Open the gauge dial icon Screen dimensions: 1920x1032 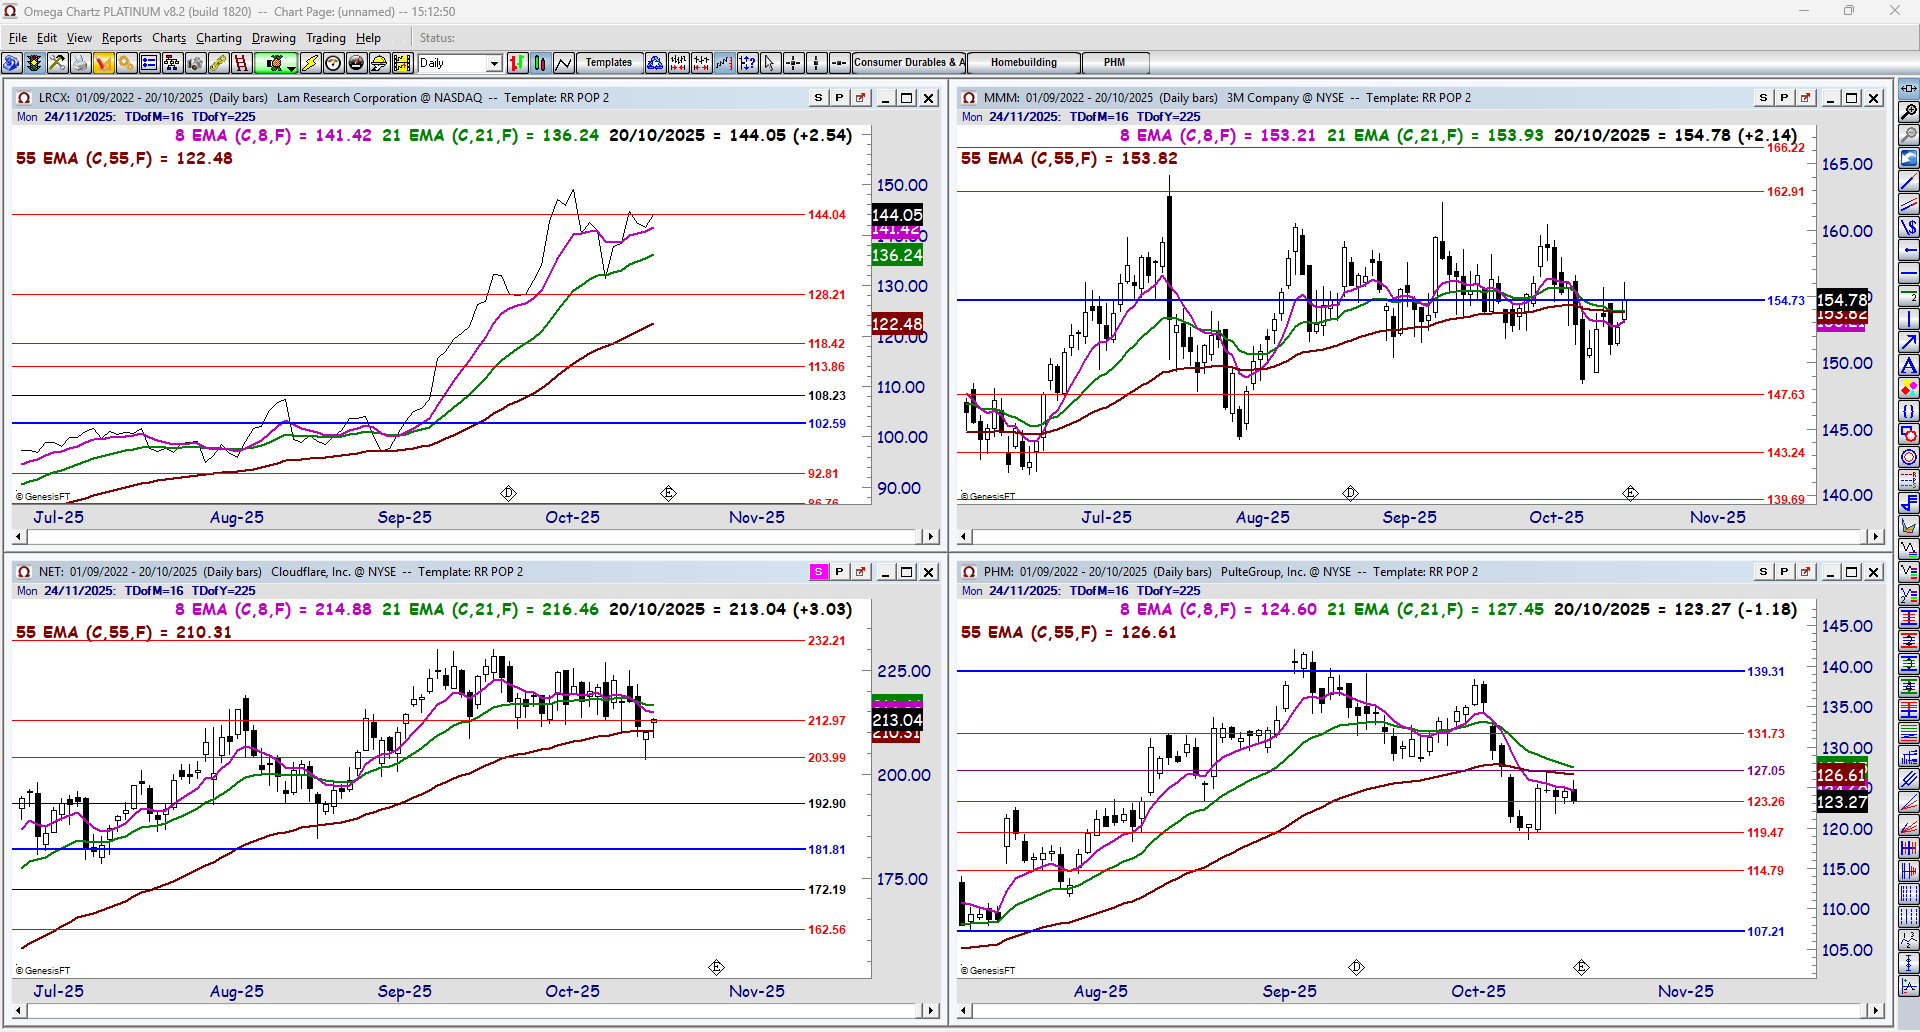coord(333,63)
